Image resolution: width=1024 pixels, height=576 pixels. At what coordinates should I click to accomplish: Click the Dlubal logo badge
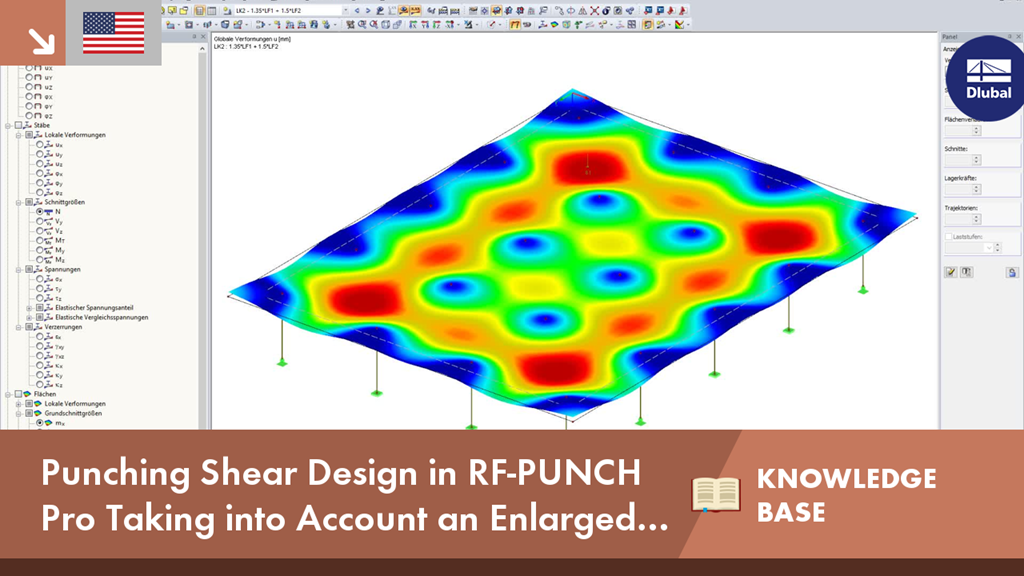(x=988, y=78)
